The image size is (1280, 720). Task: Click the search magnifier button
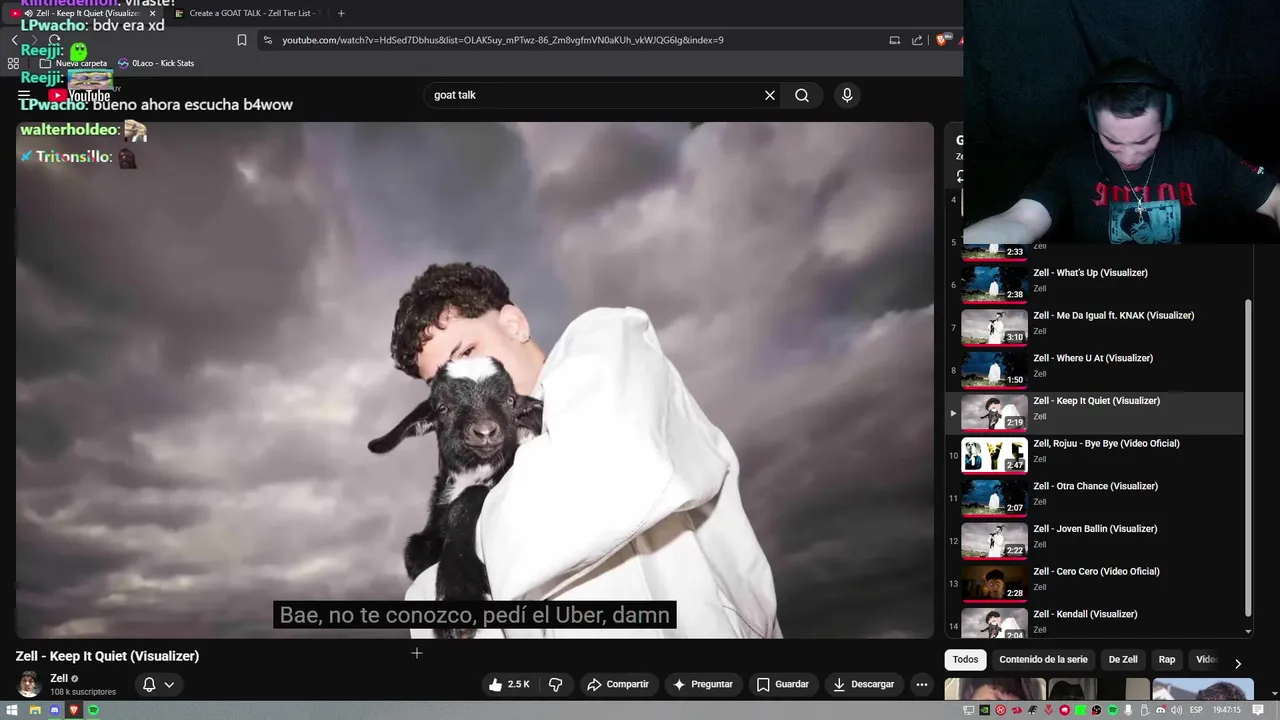pyautogui.click(x=802, y=95)
